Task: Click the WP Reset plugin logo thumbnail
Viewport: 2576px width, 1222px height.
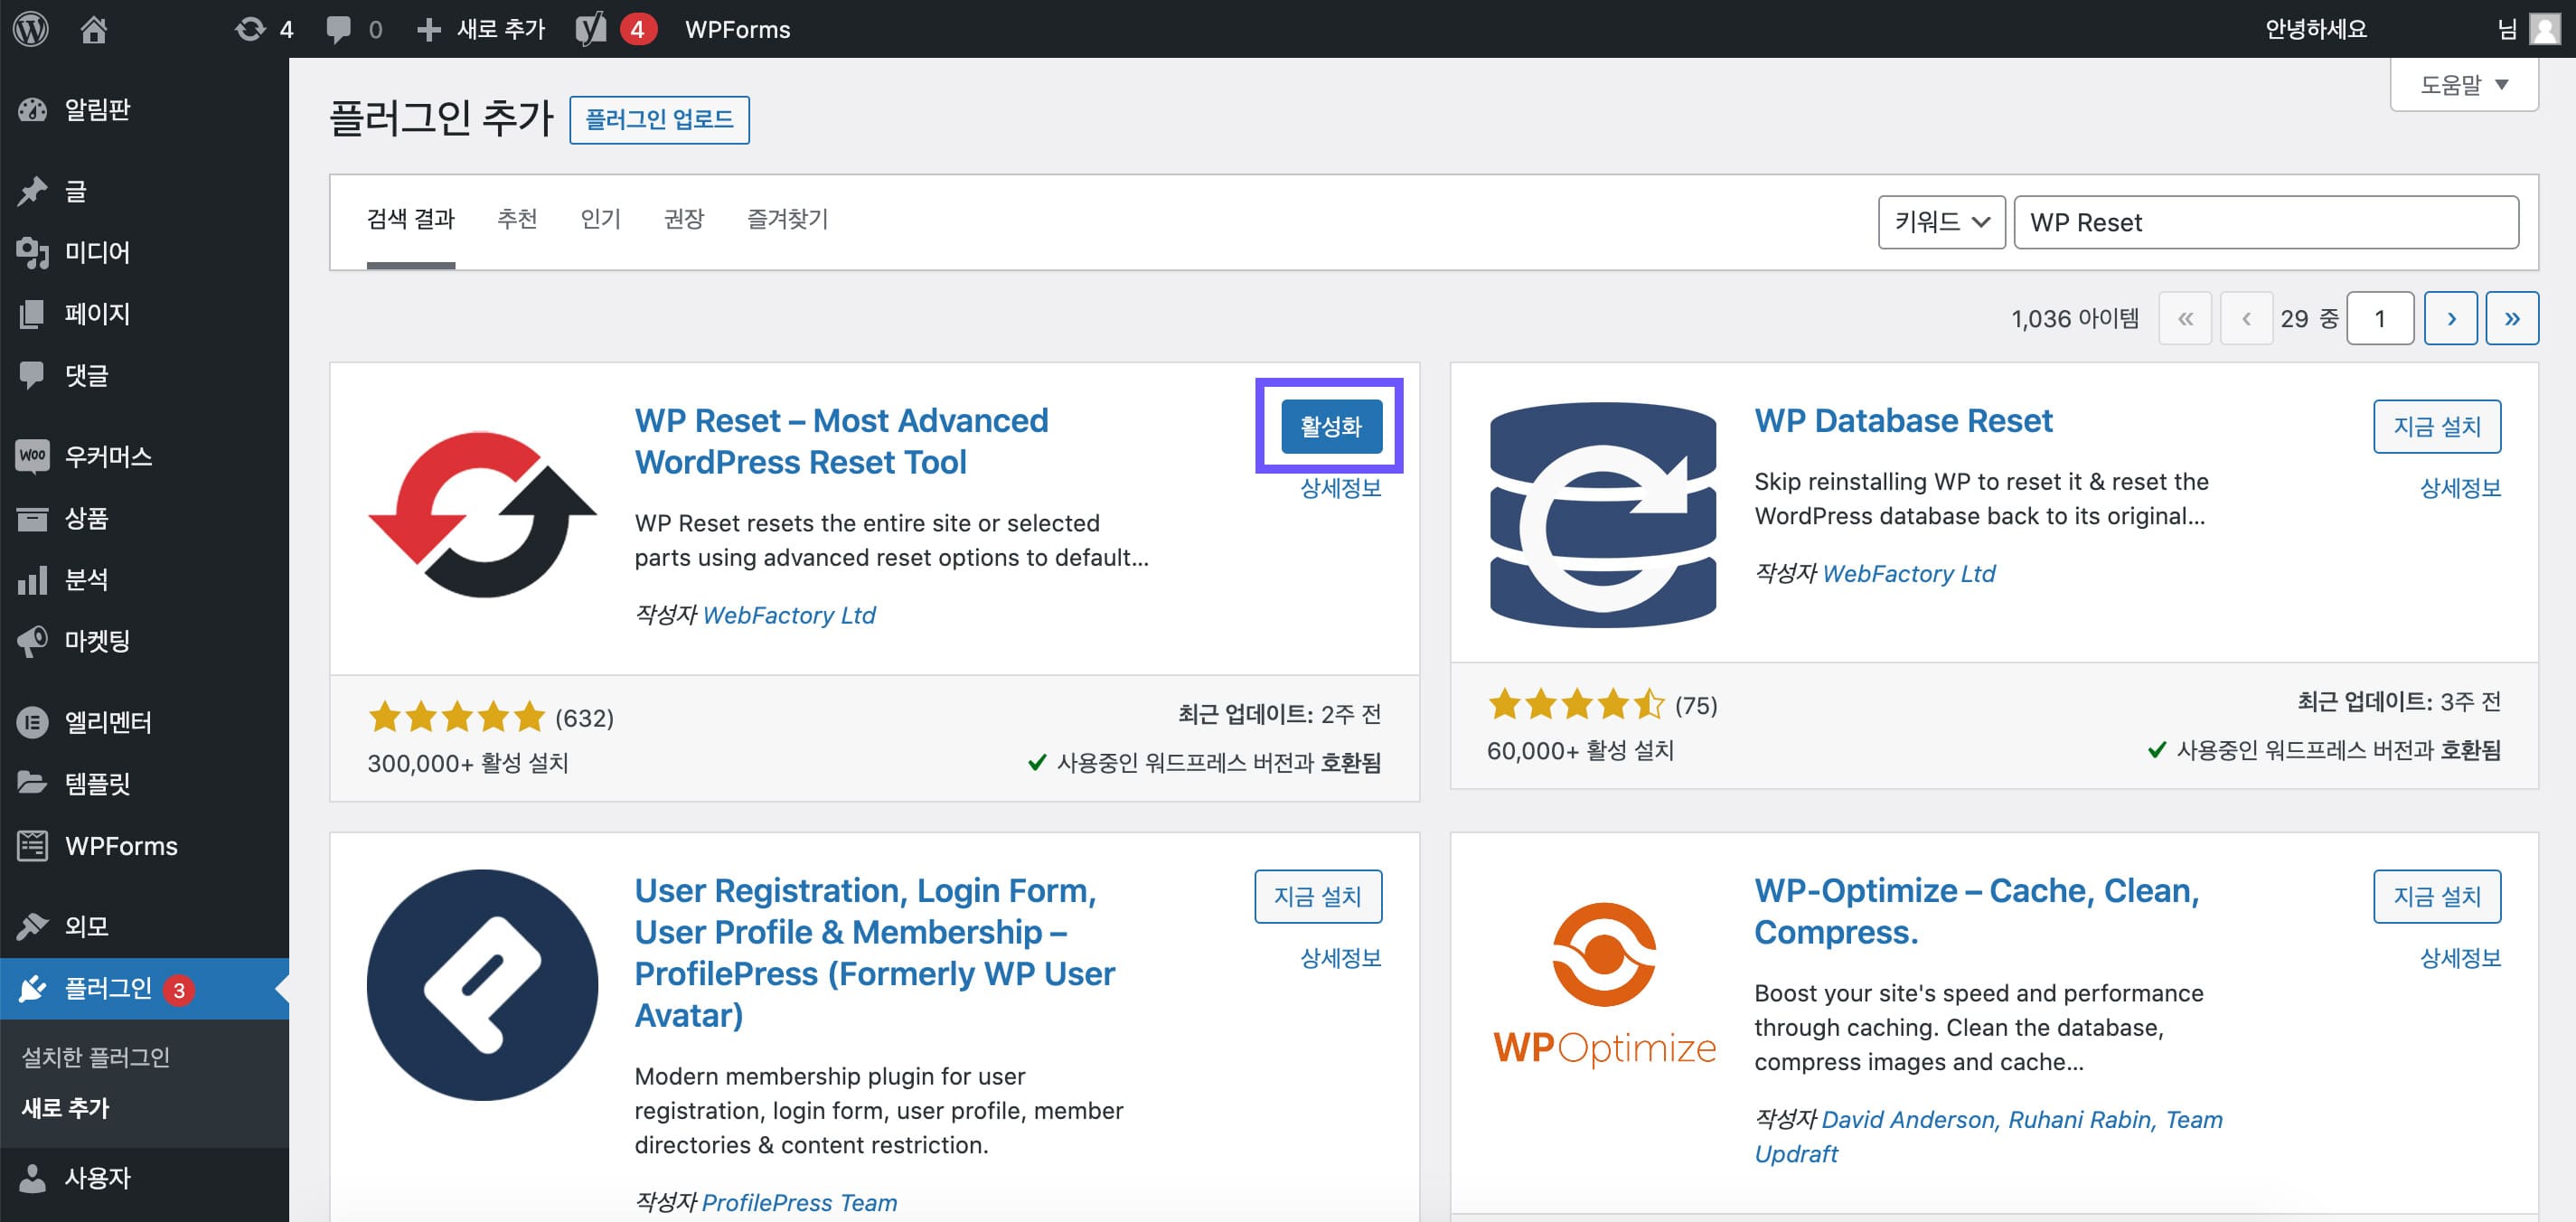Action: click(x=483, y=515)
